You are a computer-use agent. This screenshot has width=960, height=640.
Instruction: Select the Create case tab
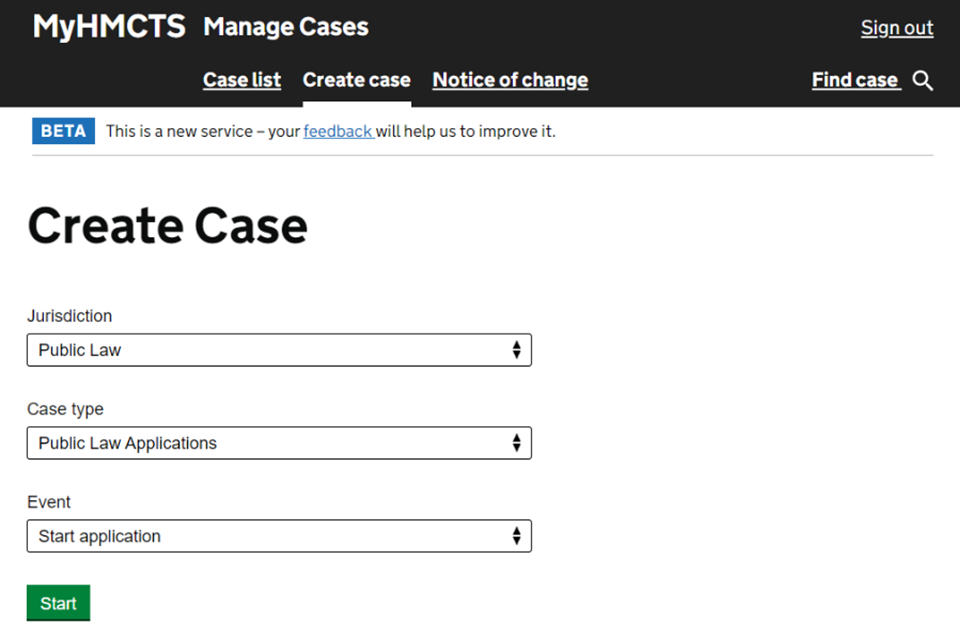356,80
